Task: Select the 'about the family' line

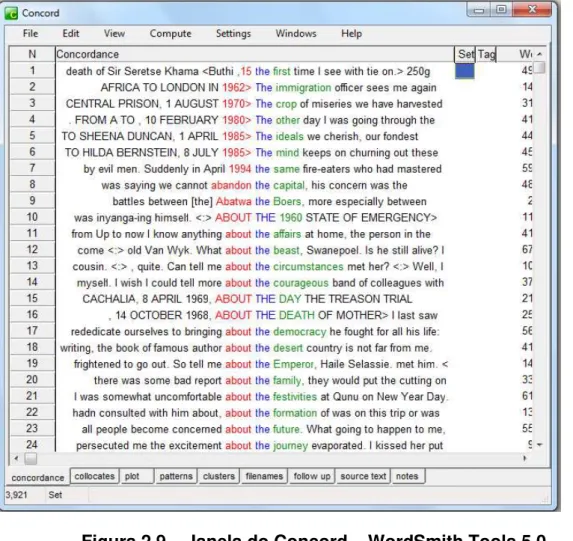Action: coord(255,380)
